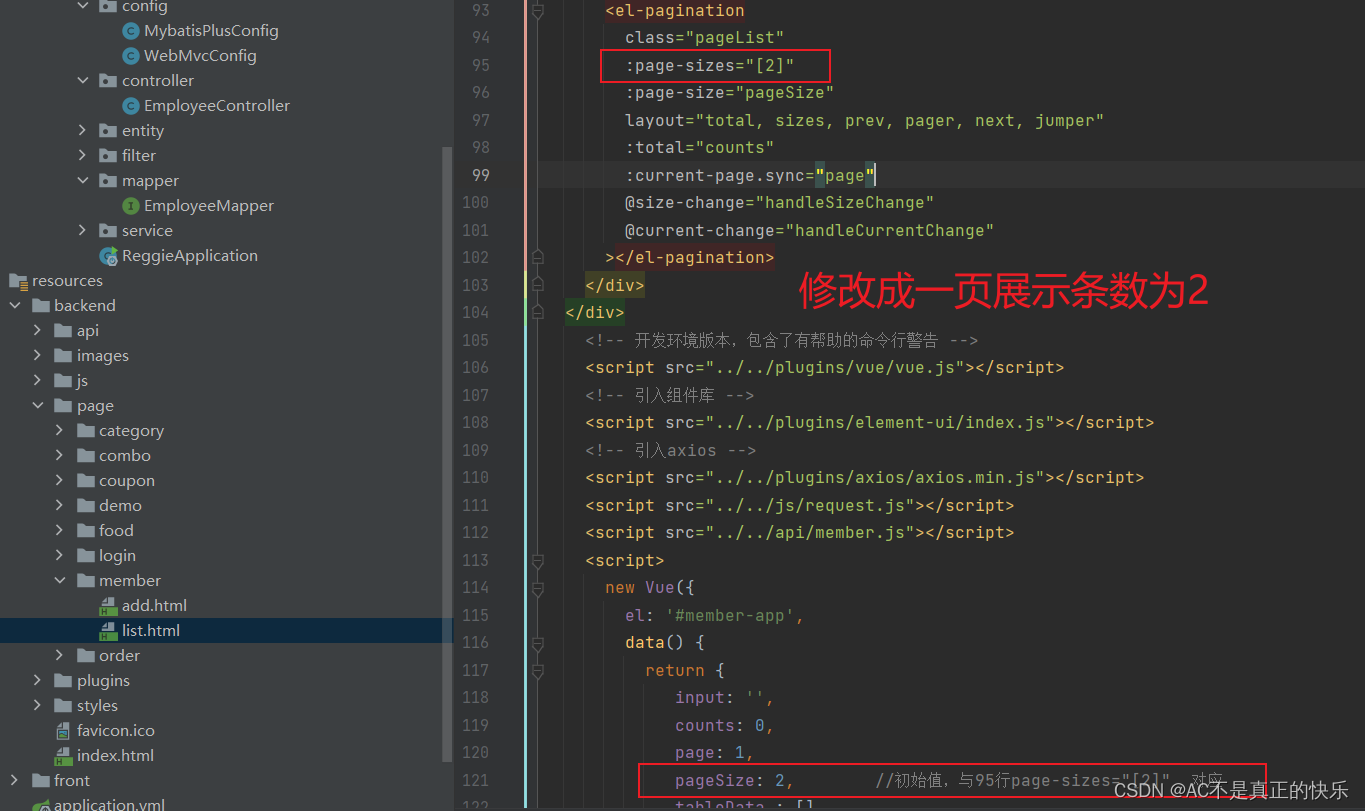Click the coupon folder icon

tap(86, 481)
